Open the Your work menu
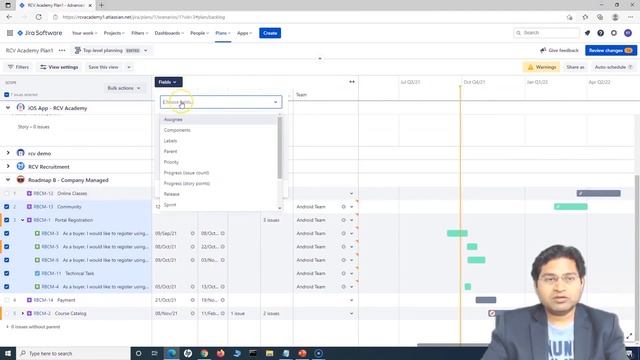Image resolution: width=640 pixels, height=360 pixels. pyautogui.click(x=84, y=33)
